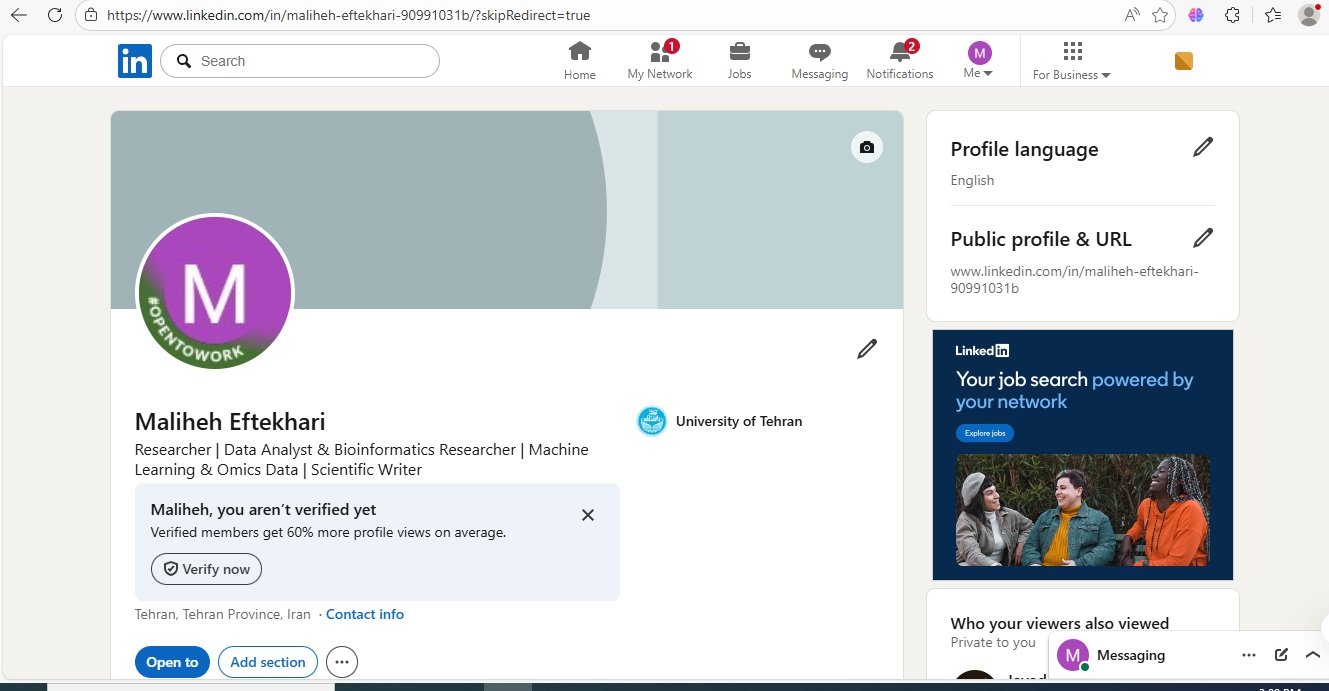Edit cover photo with camera icon
Screen dimensions: 1329x691
coord(867,147)
